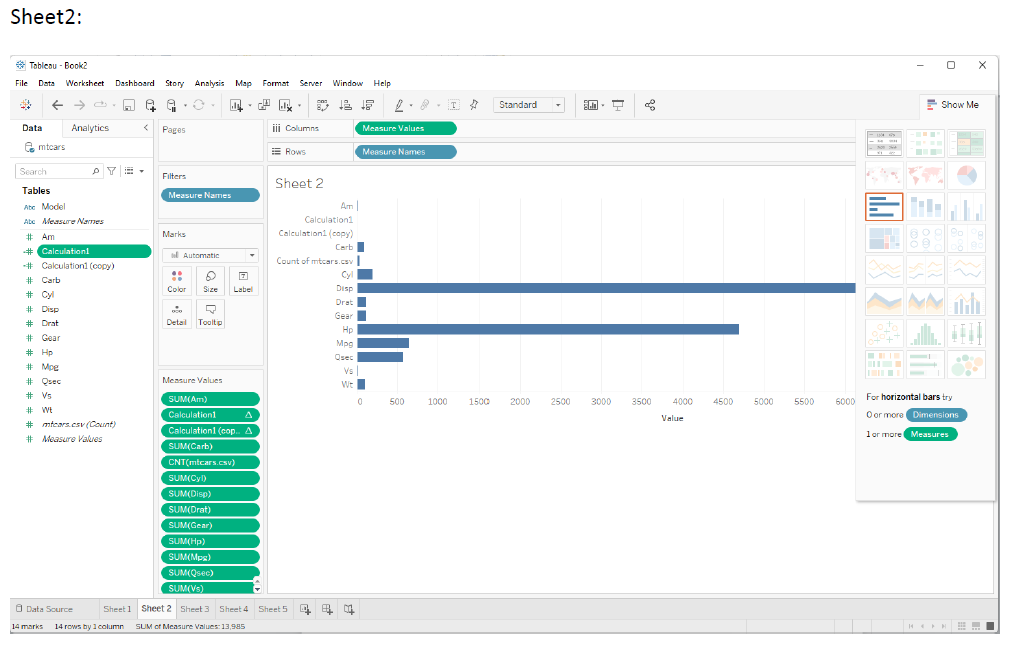Screen dimensions: 1020x647
Task: Select the treemap chart in Show Me
Action: [884, 238]
